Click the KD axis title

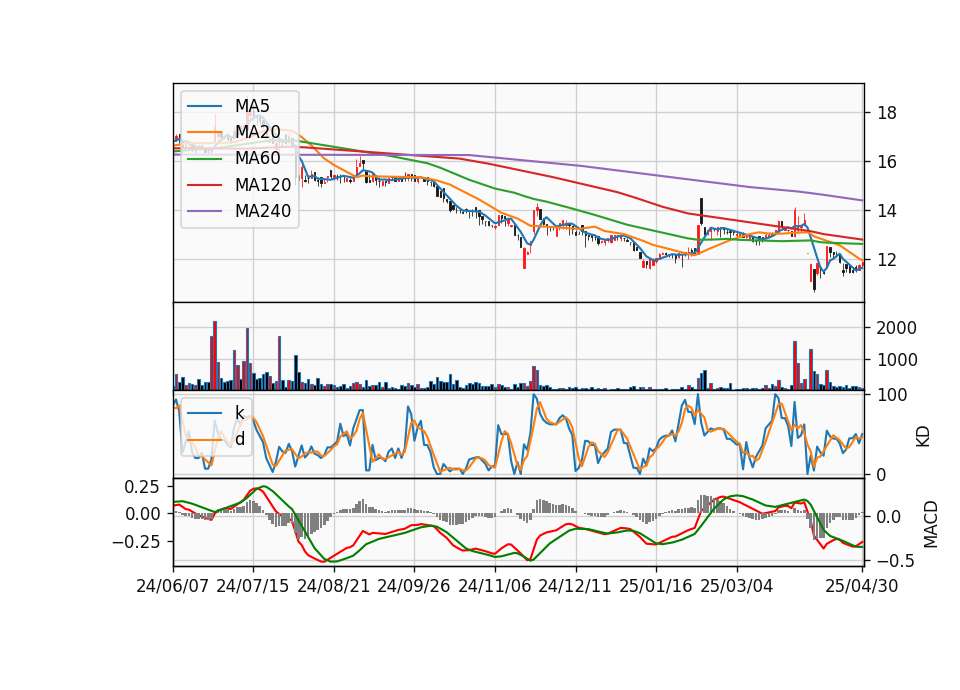[x=923, y=436]
